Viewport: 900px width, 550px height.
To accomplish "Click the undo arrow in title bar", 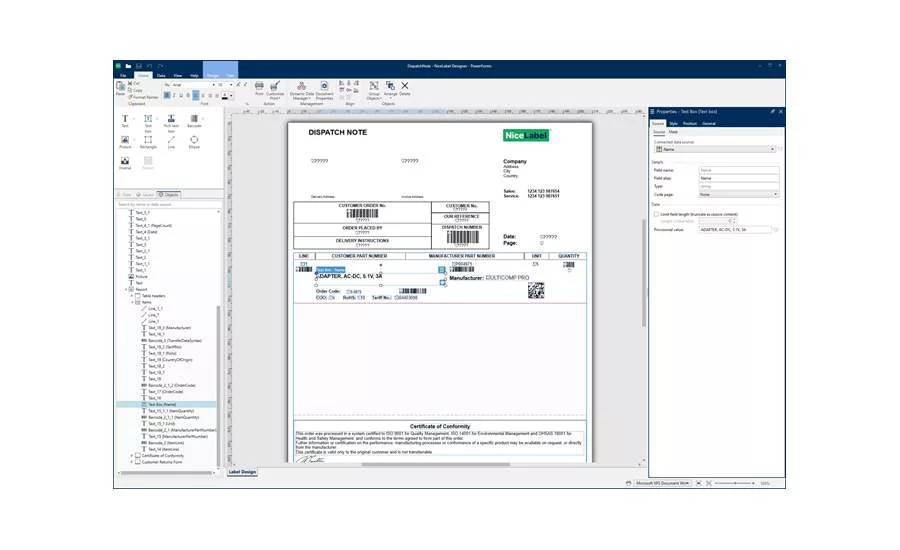I will tap(149, 66).
